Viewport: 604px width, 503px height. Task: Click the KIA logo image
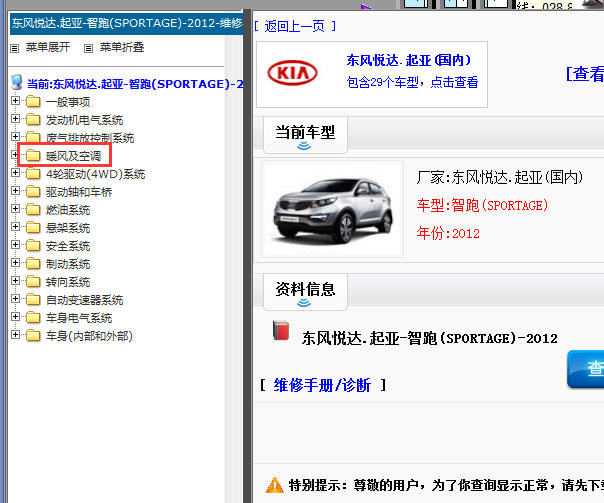[x=292, y=73]
